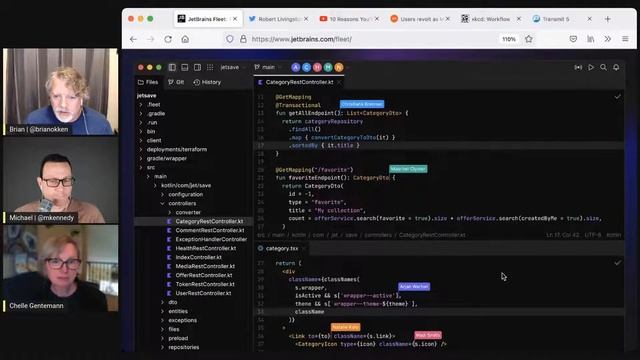Open HealthRestController.kt in file tree

point(205,248)
